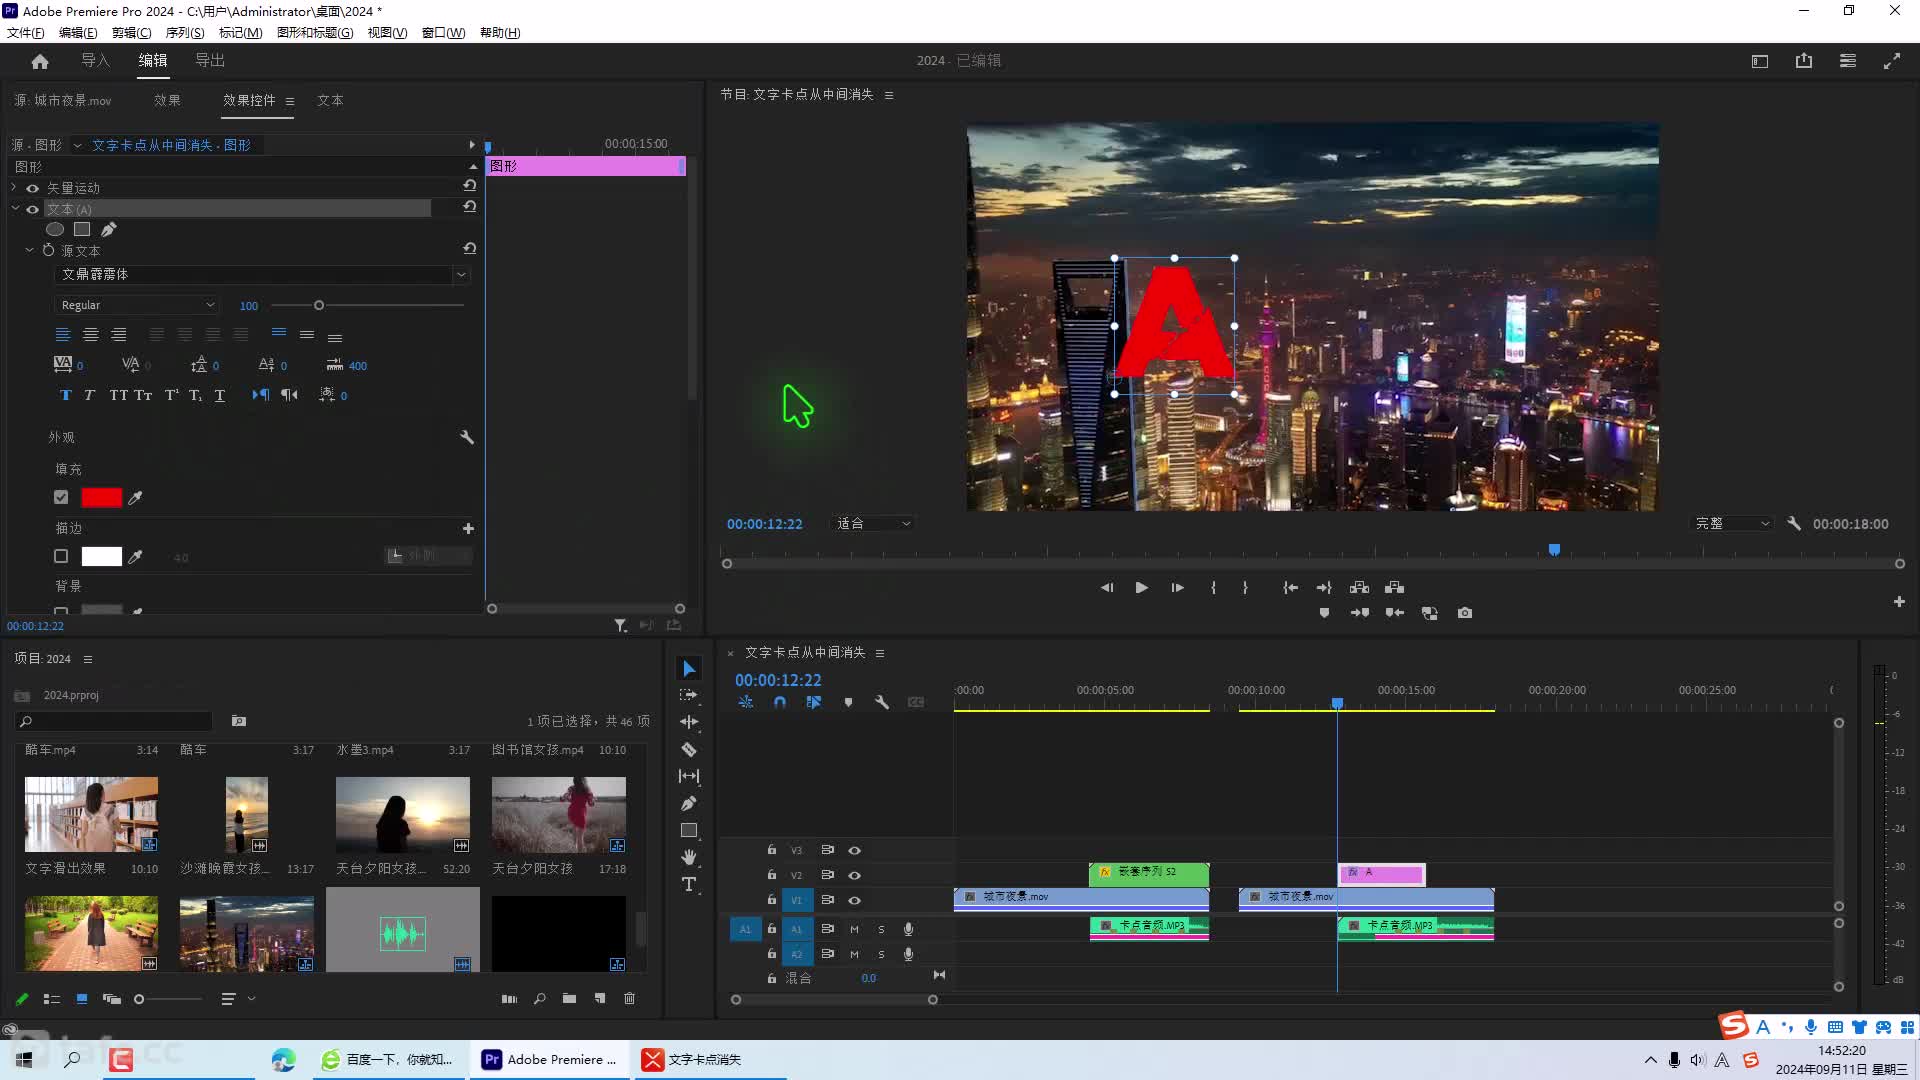Open the playback resolution dropdown
Image resolution: width=1920 pixels, height=1080 pixels.
[1732, 523]
